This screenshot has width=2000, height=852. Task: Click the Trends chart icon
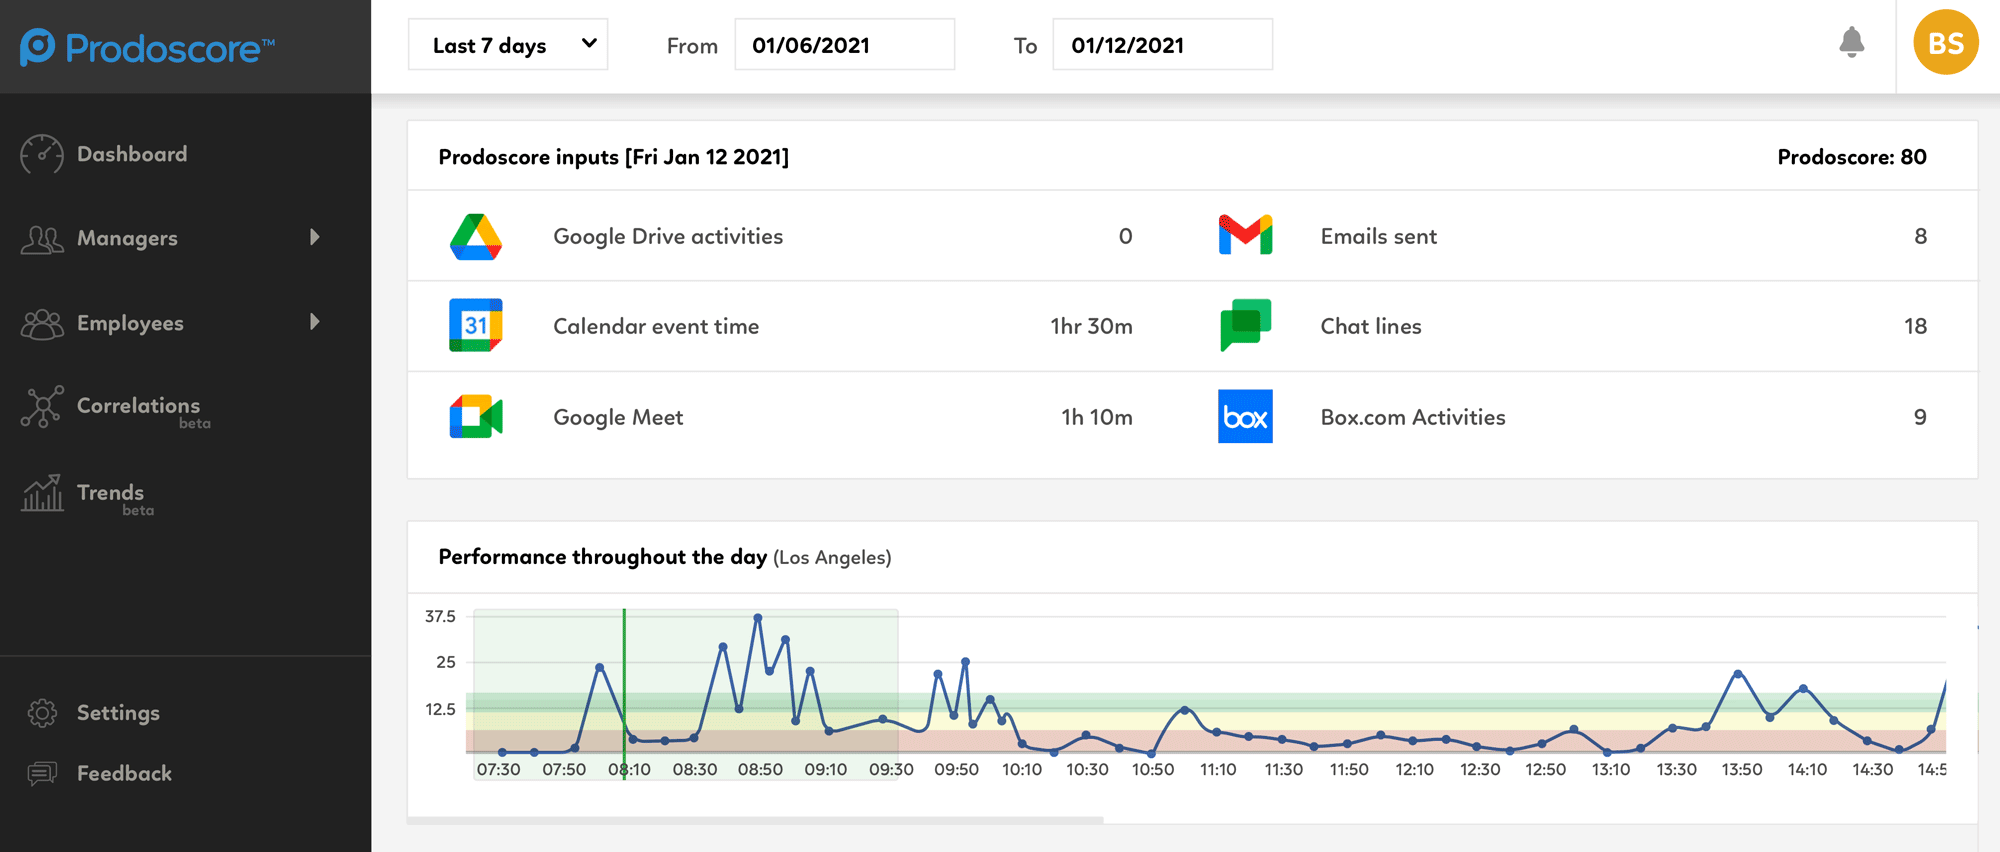tap(42, 493)
